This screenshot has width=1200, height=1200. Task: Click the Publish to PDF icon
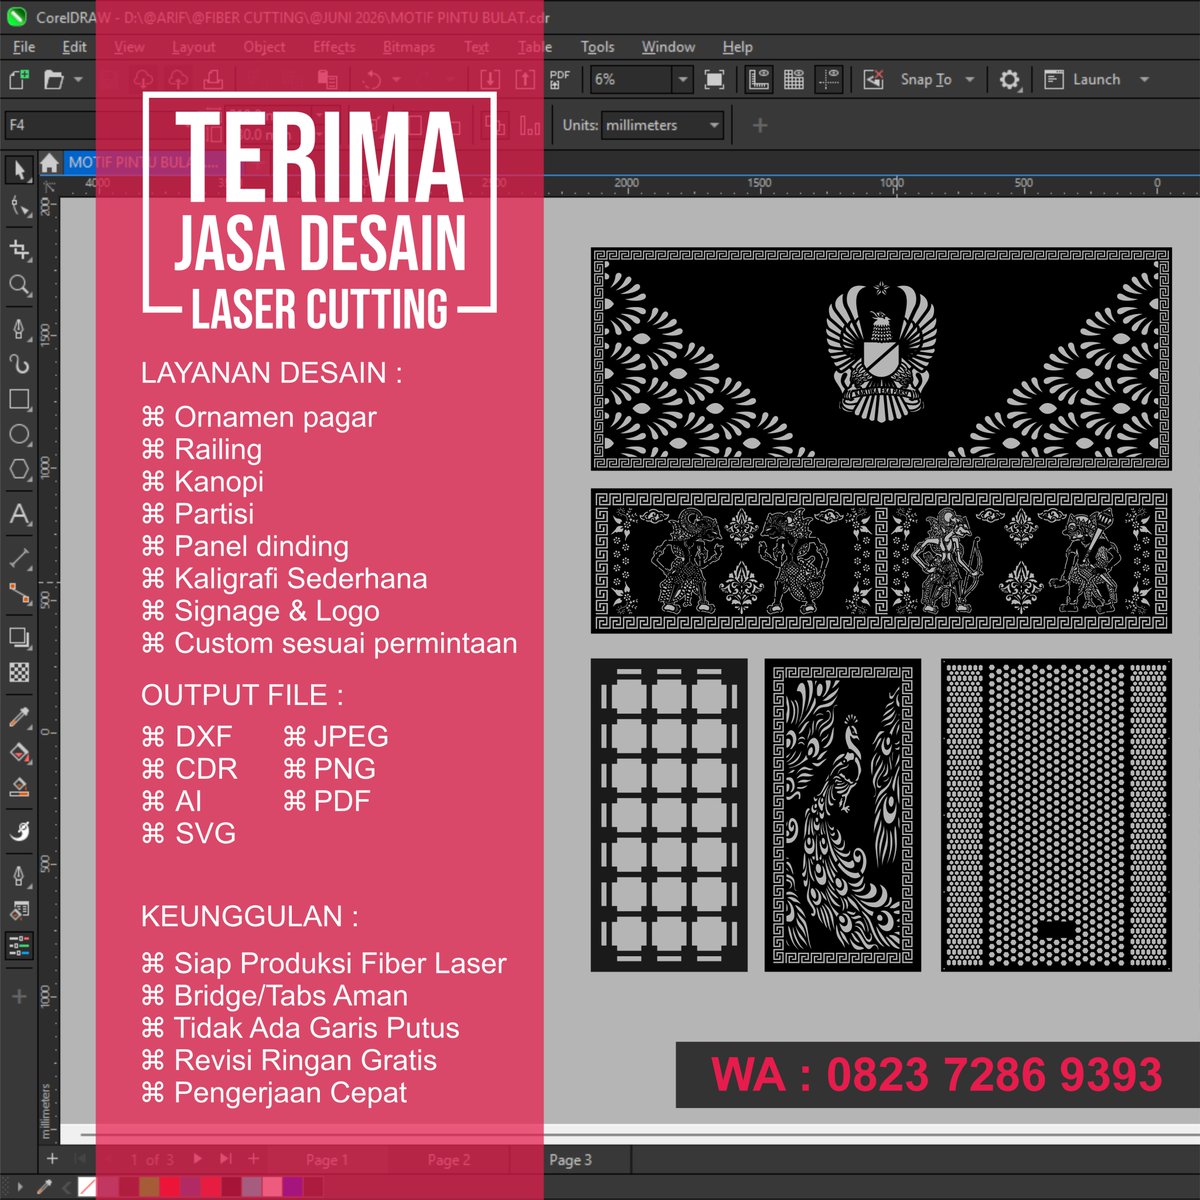click(560, 80)
